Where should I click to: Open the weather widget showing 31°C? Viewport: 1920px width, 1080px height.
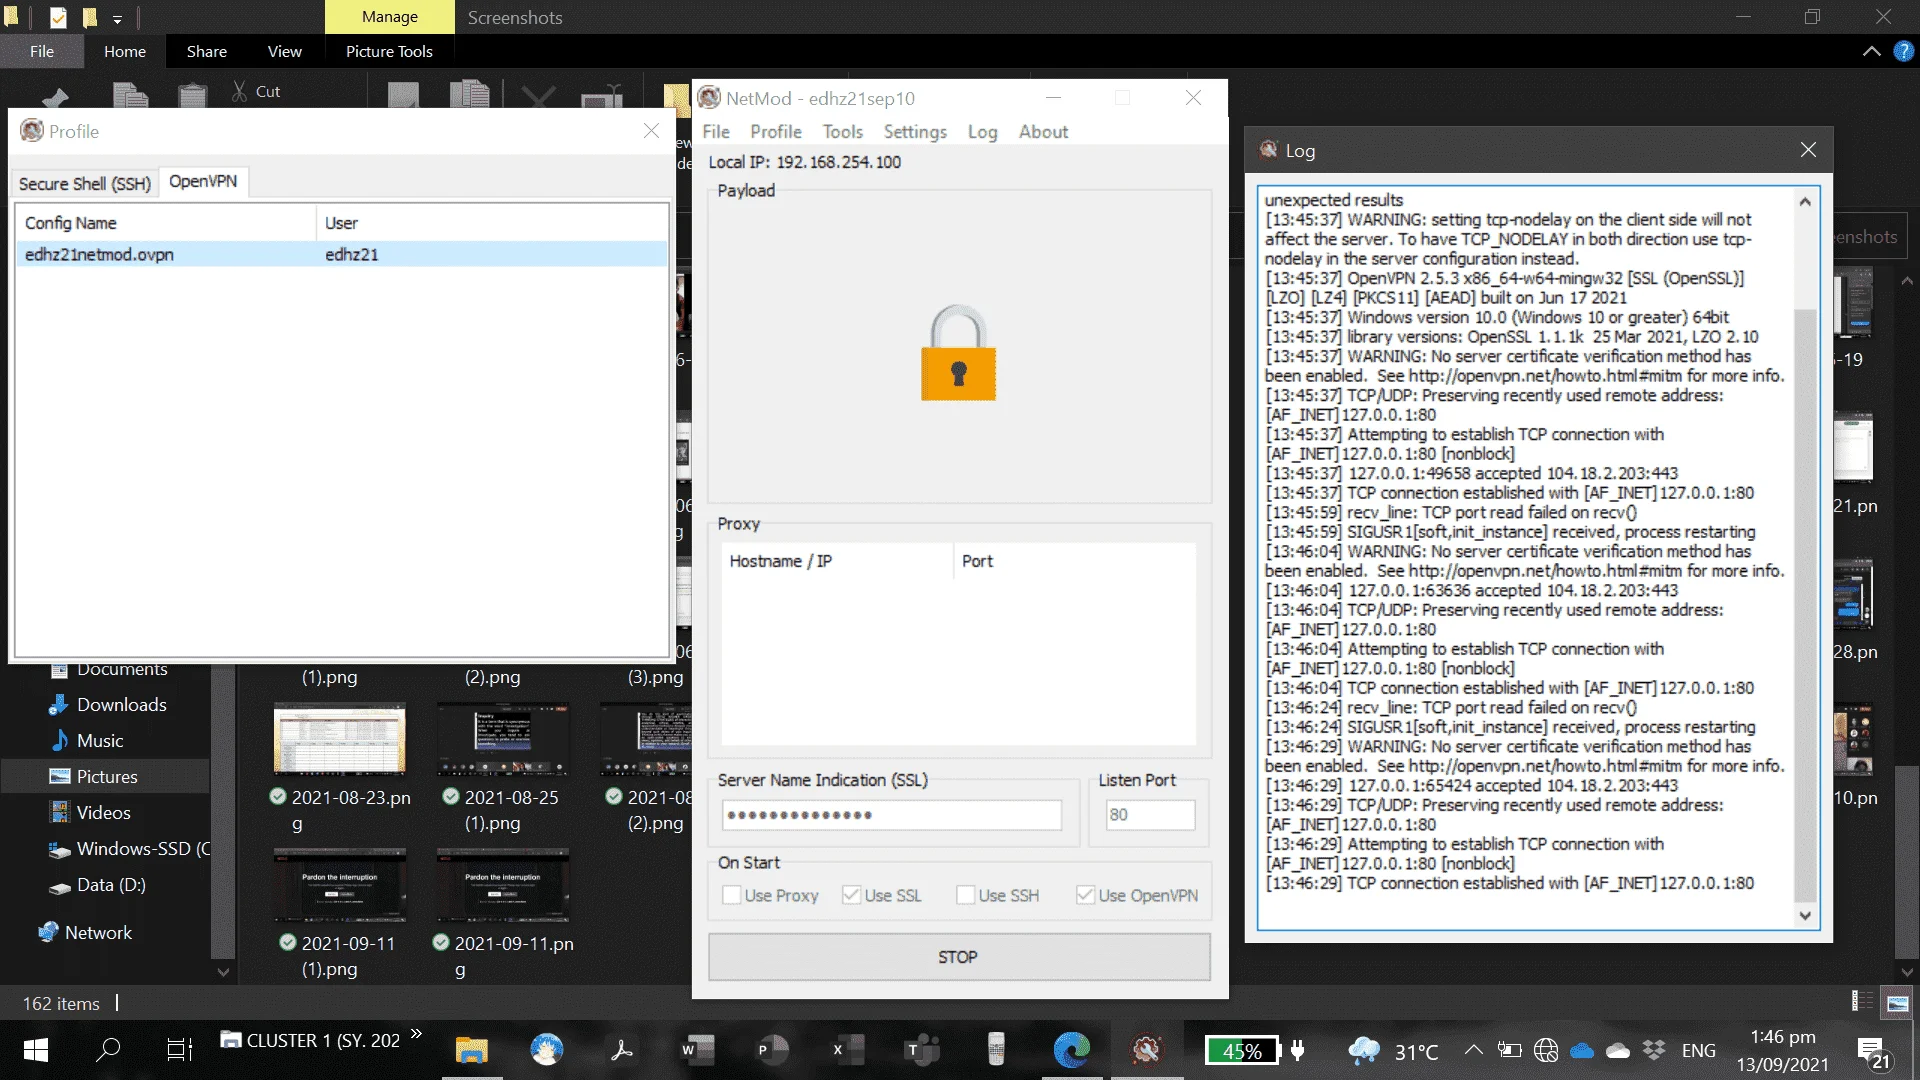pyautogui.click(x=1393, y=1051)
